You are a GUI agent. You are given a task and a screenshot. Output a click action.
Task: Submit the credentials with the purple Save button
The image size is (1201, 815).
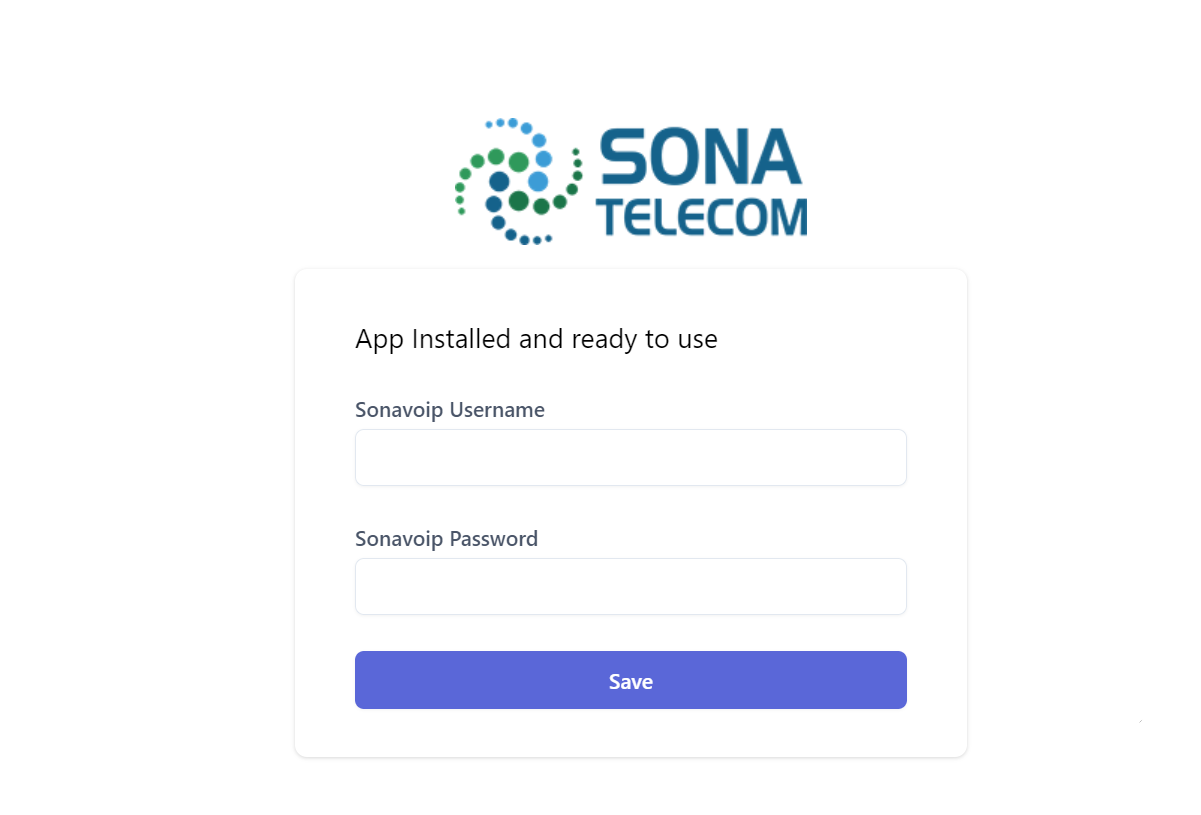coord(630,680)
